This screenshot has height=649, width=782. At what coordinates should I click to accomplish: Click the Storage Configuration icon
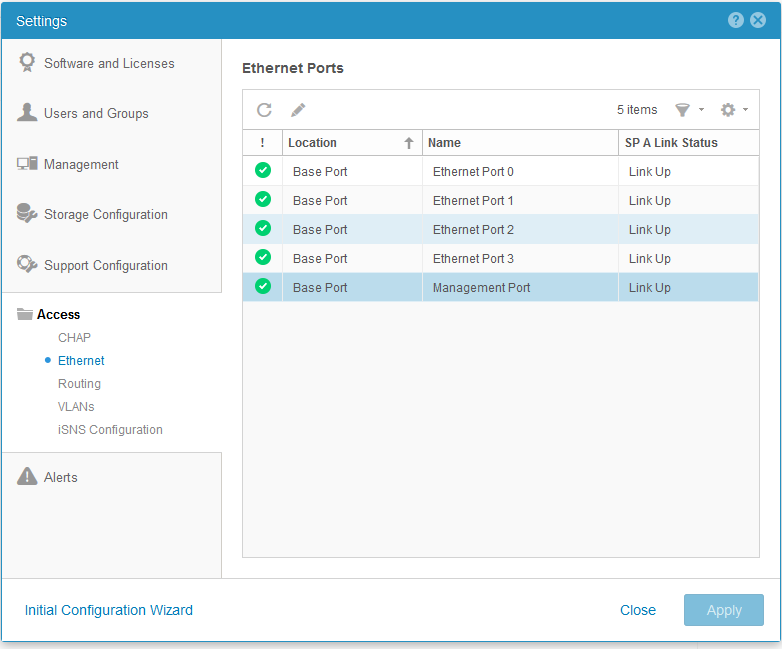click(x=27, y=214)
